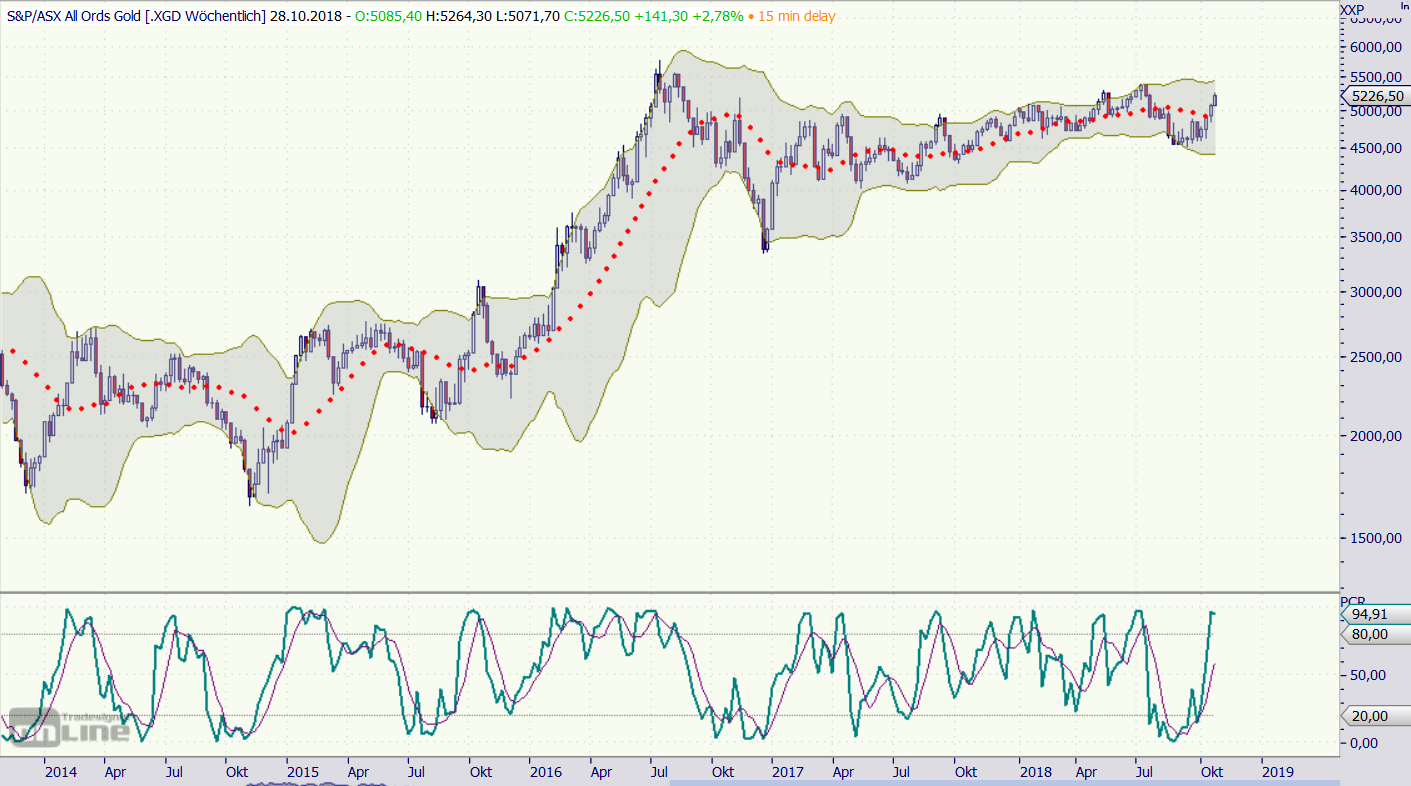1411x786 pixels.
Task: Click the '2500,00' price axis label
Action: [x=1374, y=357]
